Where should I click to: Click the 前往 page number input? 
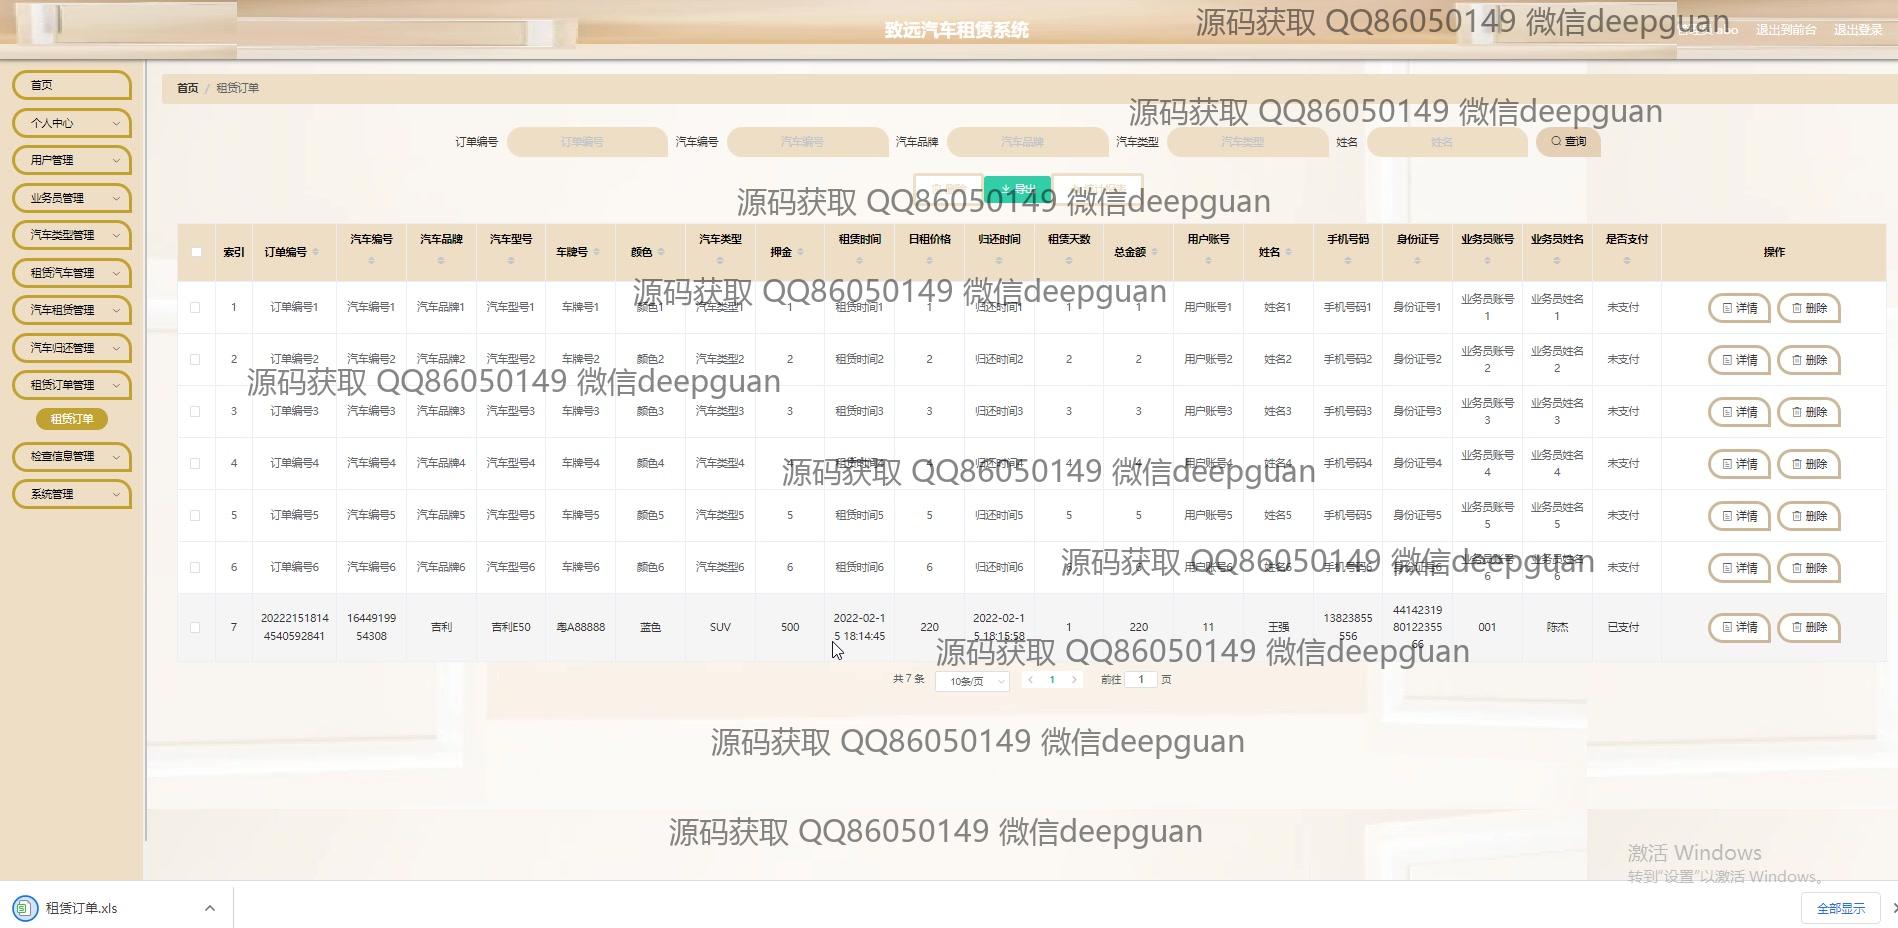(1140, 680)
